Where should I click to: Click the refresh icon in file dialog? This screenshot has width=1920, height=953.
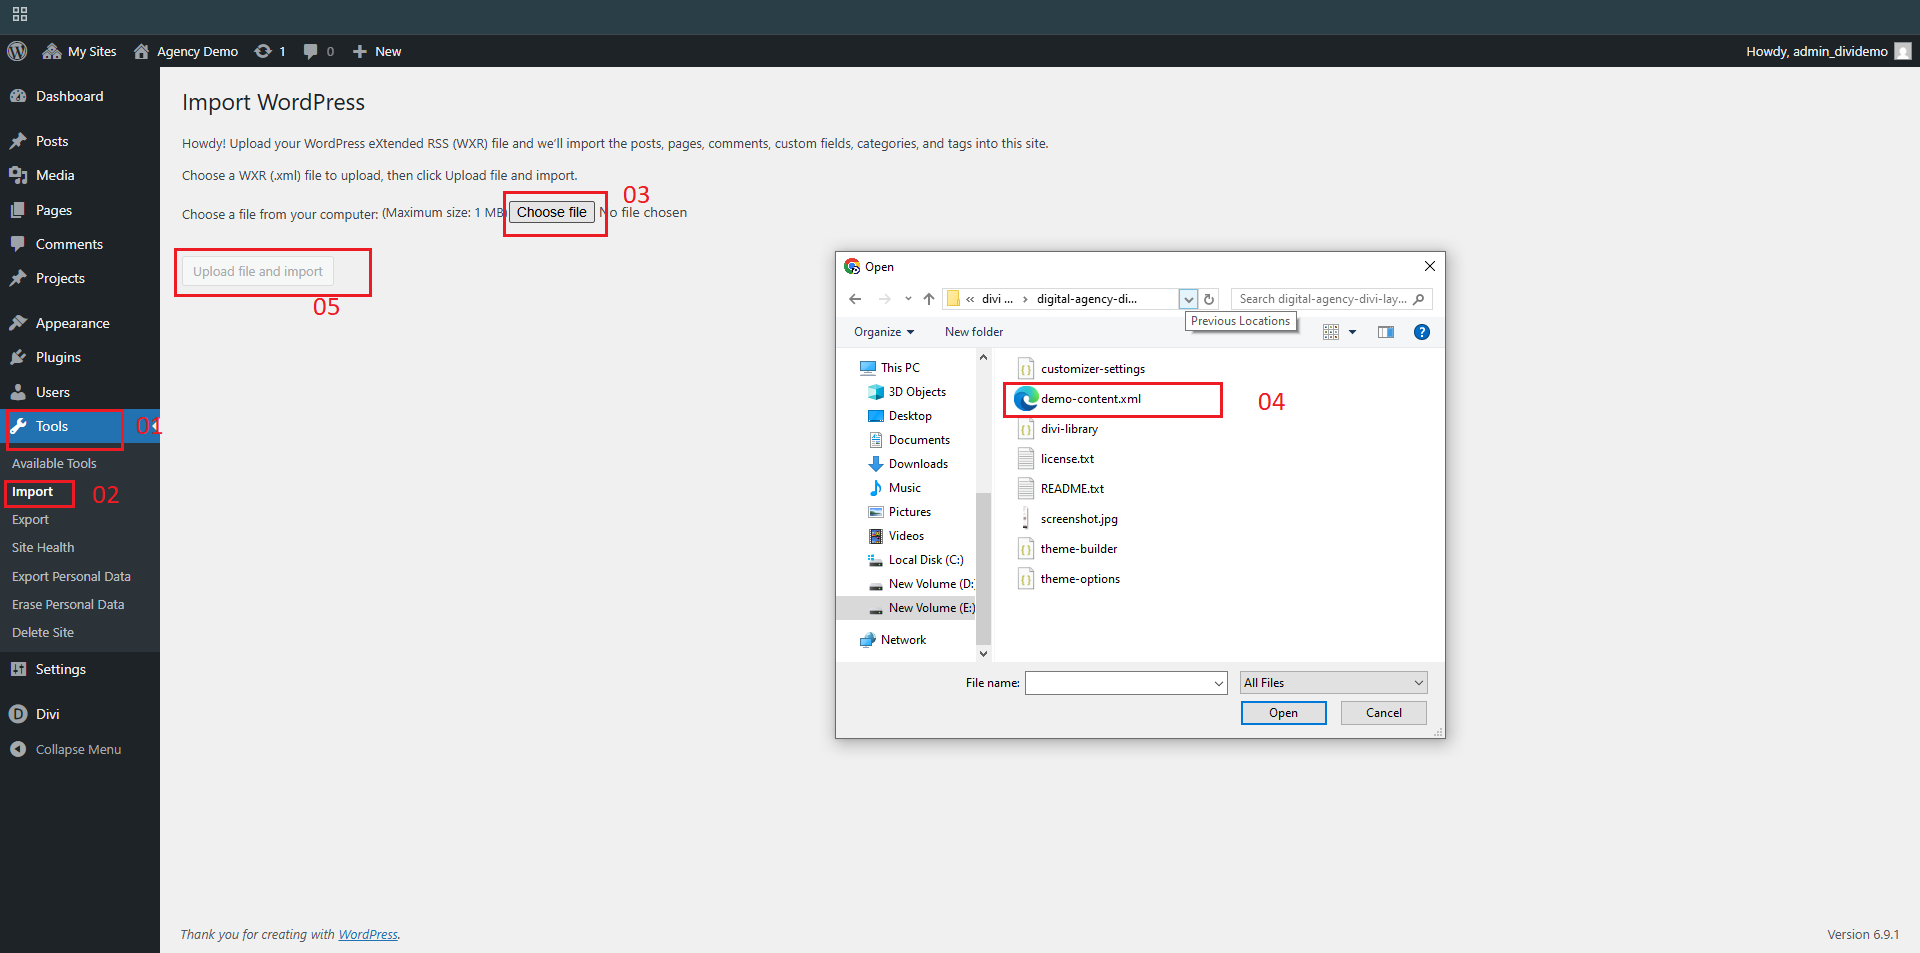pos(1209,299)
